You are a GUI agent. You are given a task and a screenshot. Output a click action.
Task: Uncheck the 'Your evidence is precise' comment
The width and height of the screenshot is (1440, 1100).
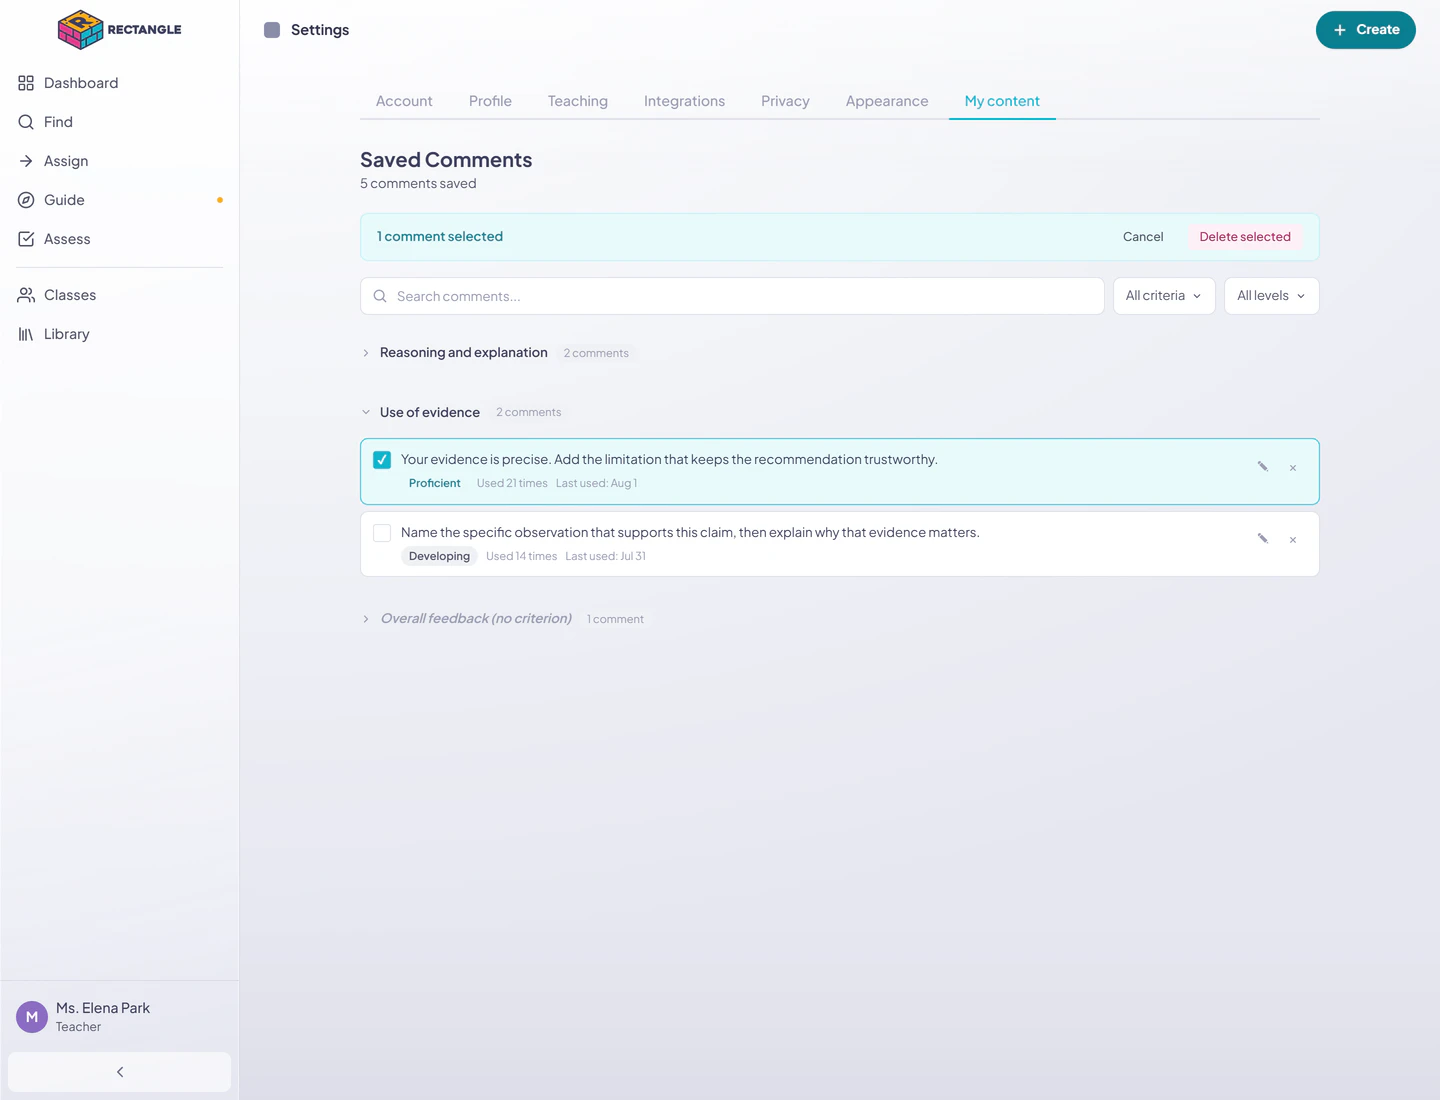click(x=382, y=460)
